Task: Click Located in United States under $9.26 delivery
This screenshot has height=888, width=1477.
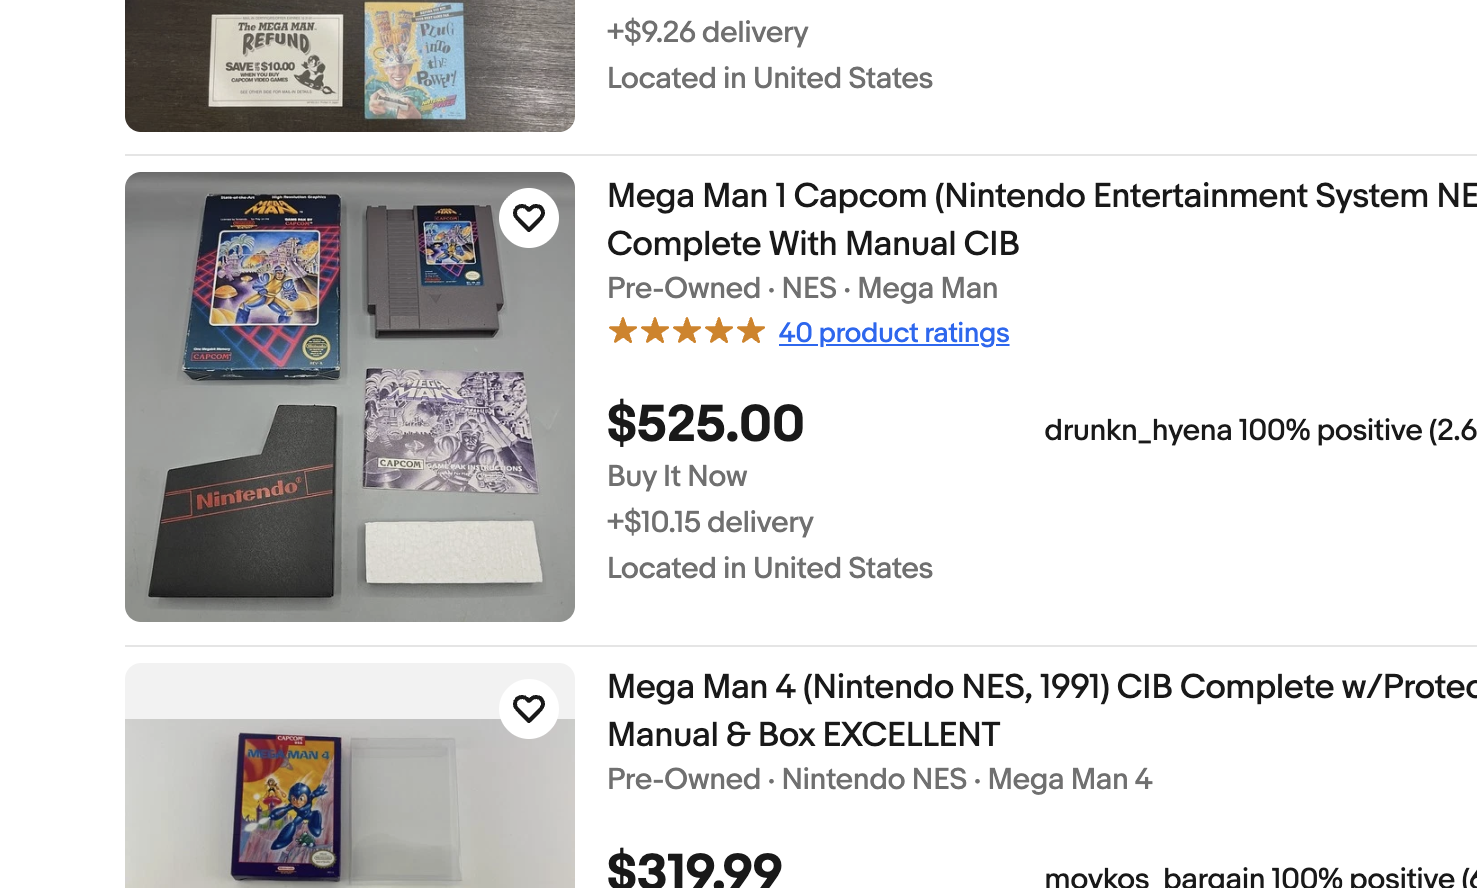Action: point(769,78)
